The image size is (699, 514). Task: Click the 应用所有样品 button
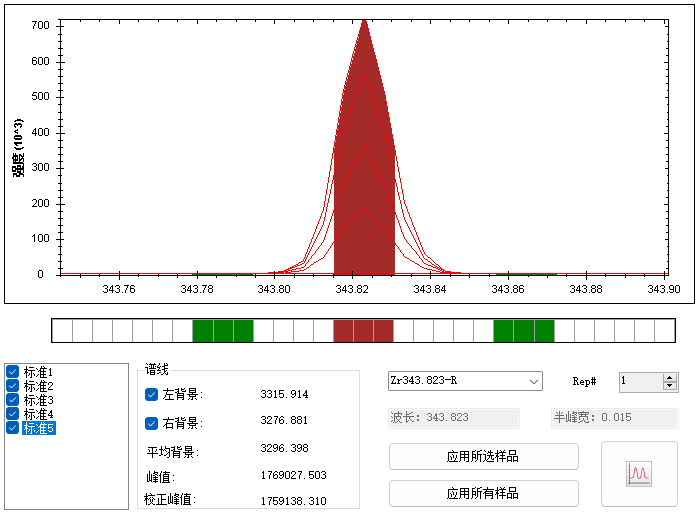484,493
